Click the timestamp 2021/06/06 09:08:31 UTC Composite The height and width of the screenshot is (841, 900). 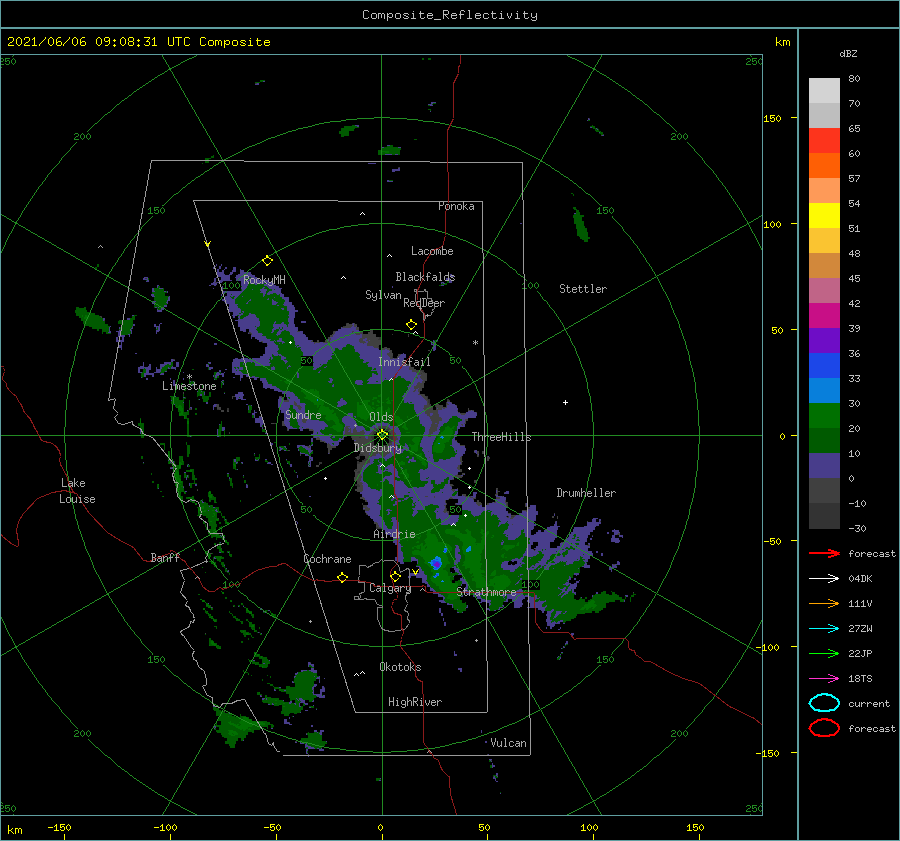tap(138, 42)
